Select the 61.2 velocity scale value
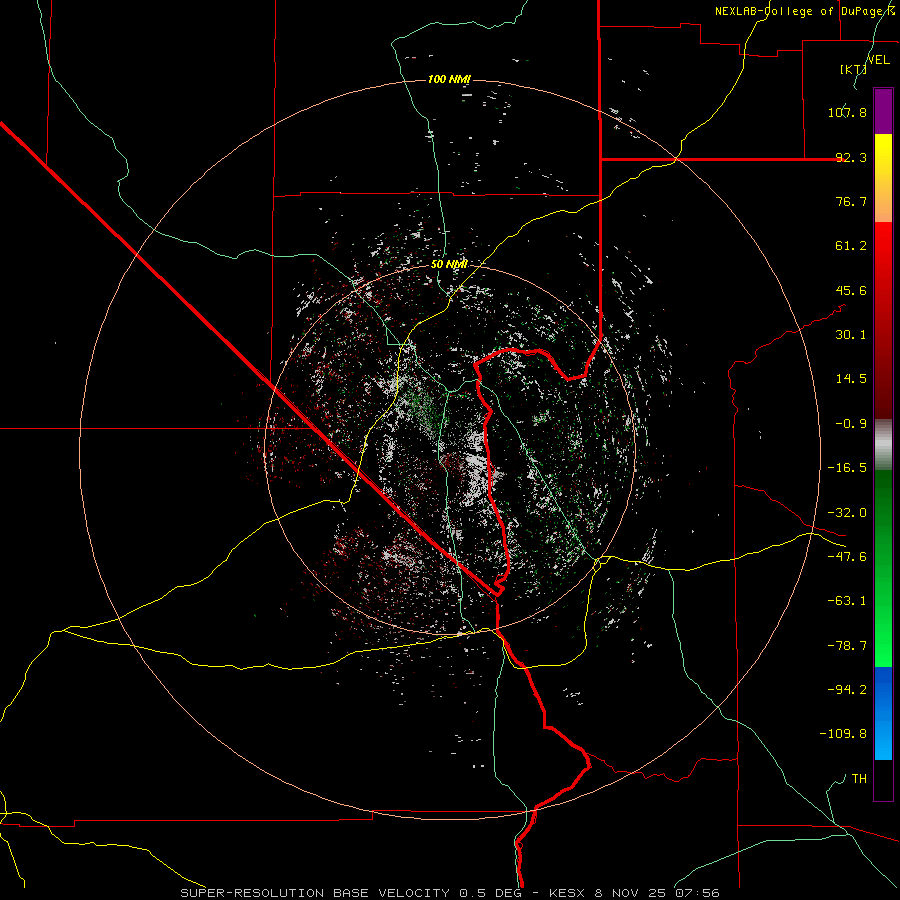Viewport: 900px width, 900px height. tap(851, 246)
